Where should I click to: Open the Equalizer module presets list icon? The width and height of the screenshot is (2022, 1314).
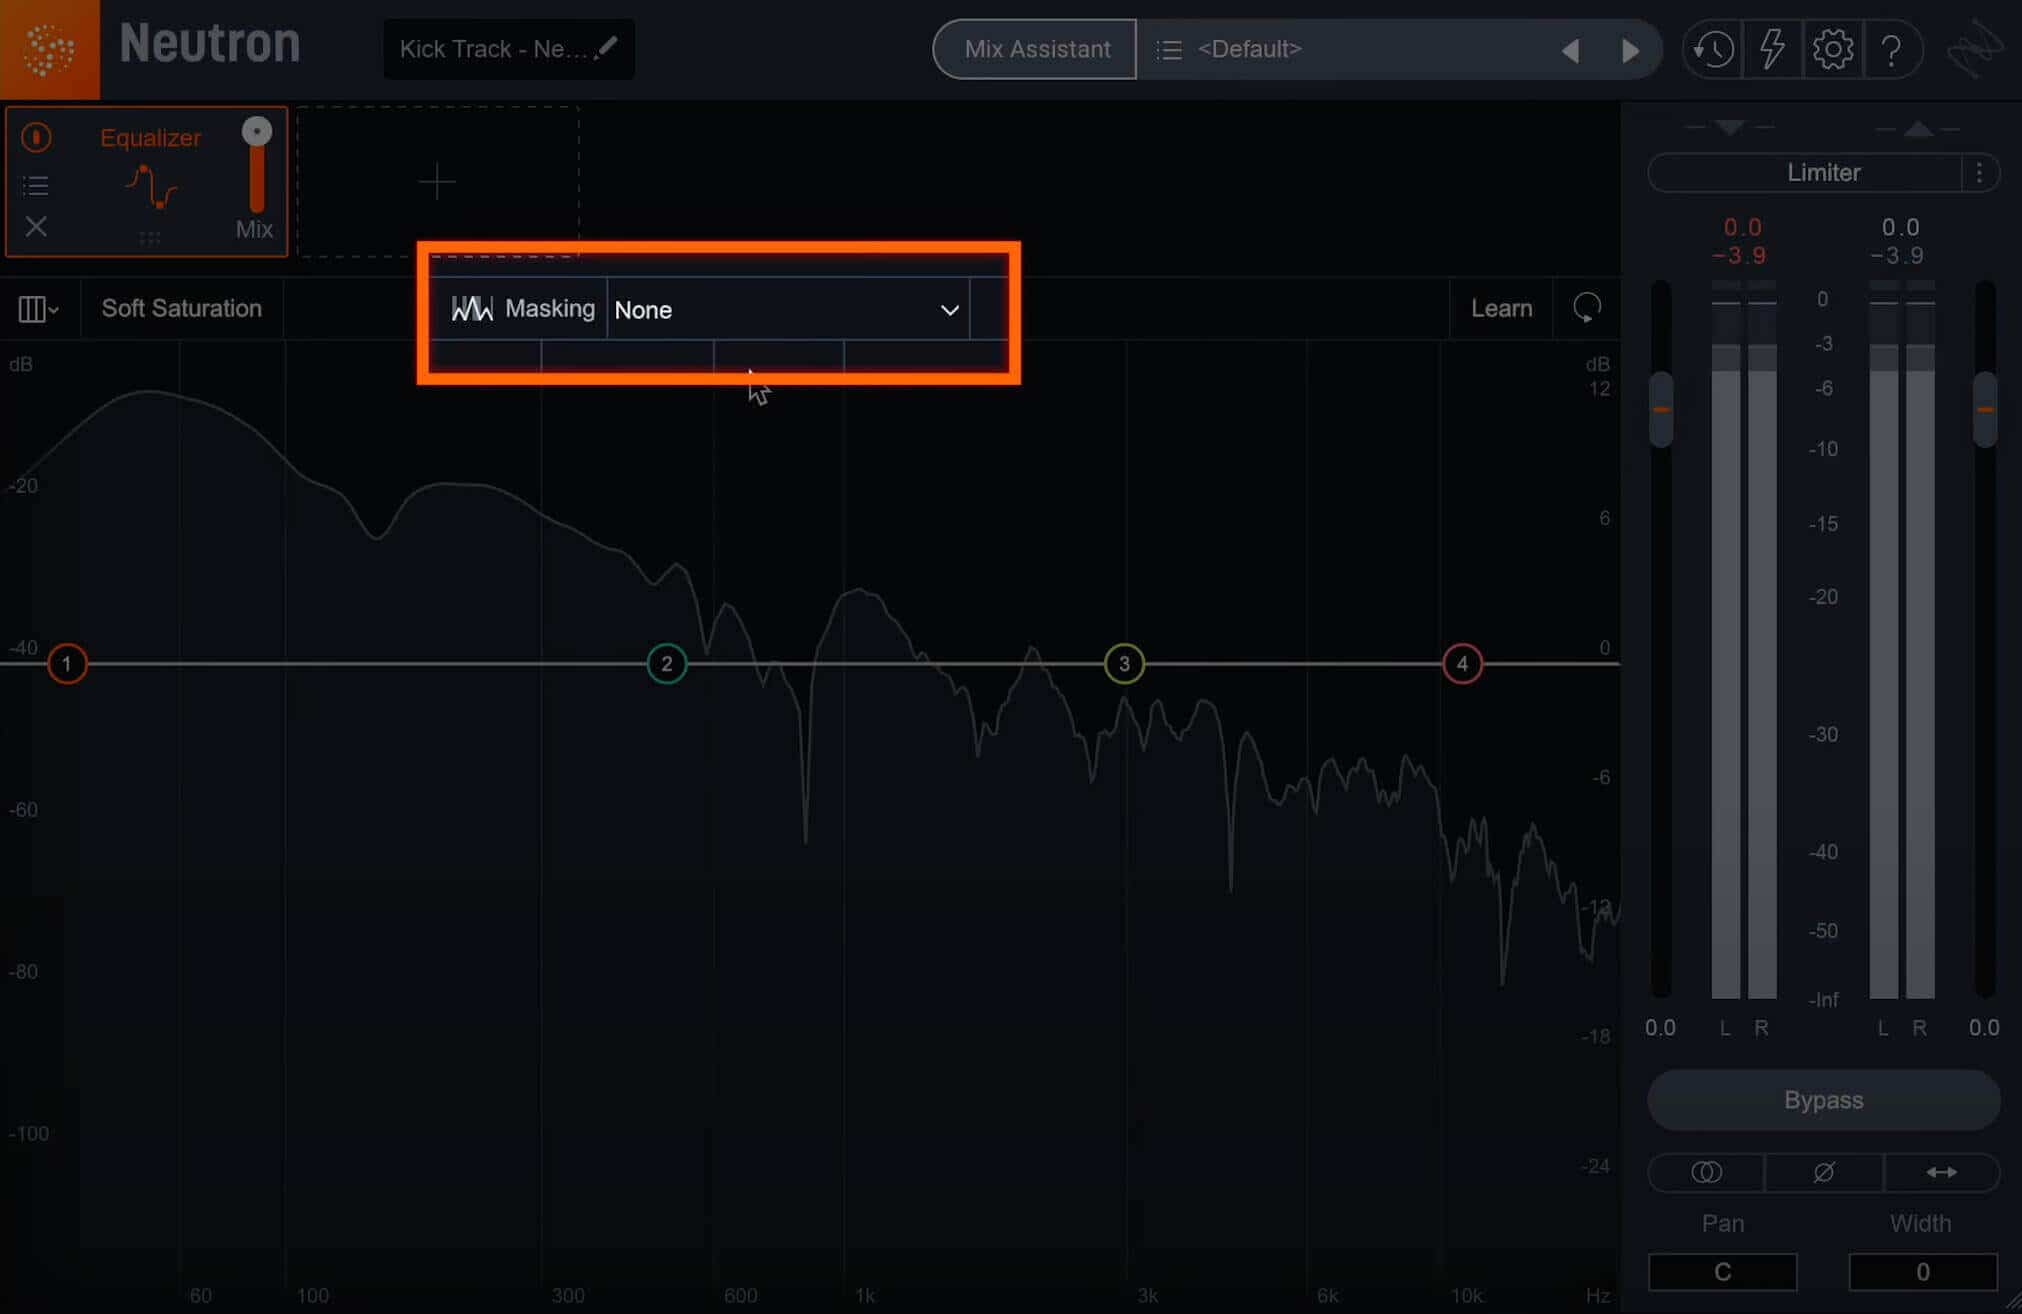36,185
